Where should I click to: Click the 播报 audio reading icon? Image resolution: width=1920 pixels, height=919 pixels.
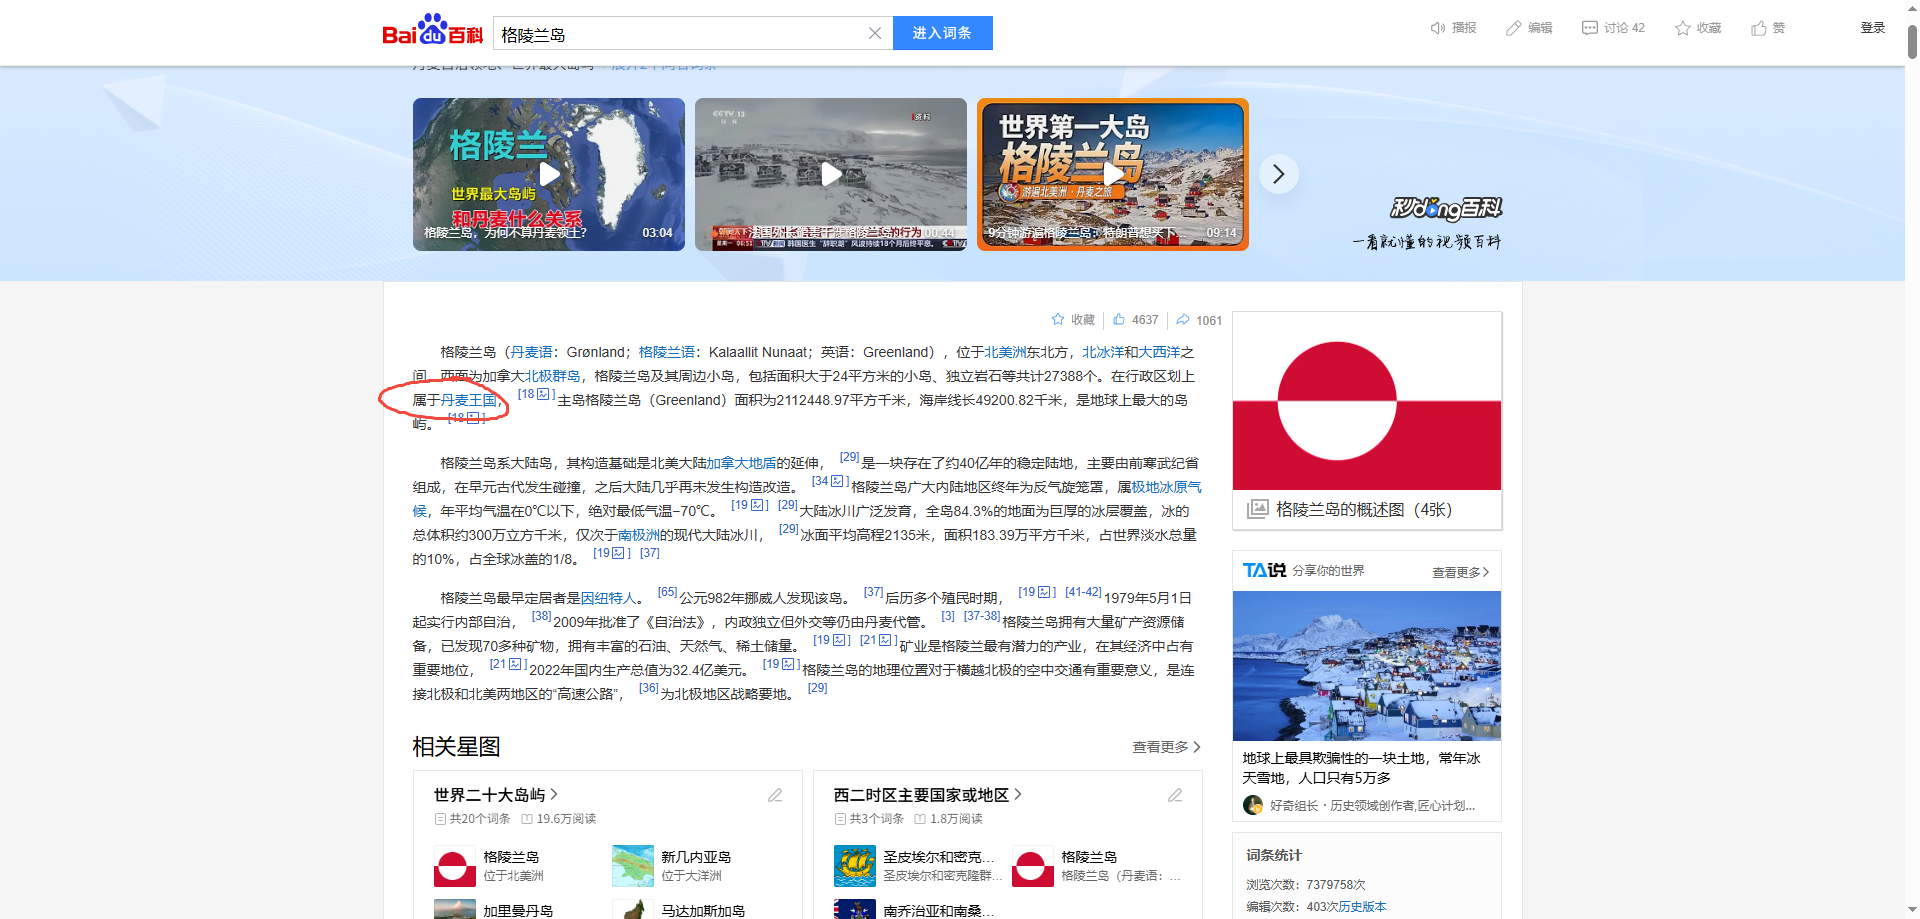point(1439,28)
